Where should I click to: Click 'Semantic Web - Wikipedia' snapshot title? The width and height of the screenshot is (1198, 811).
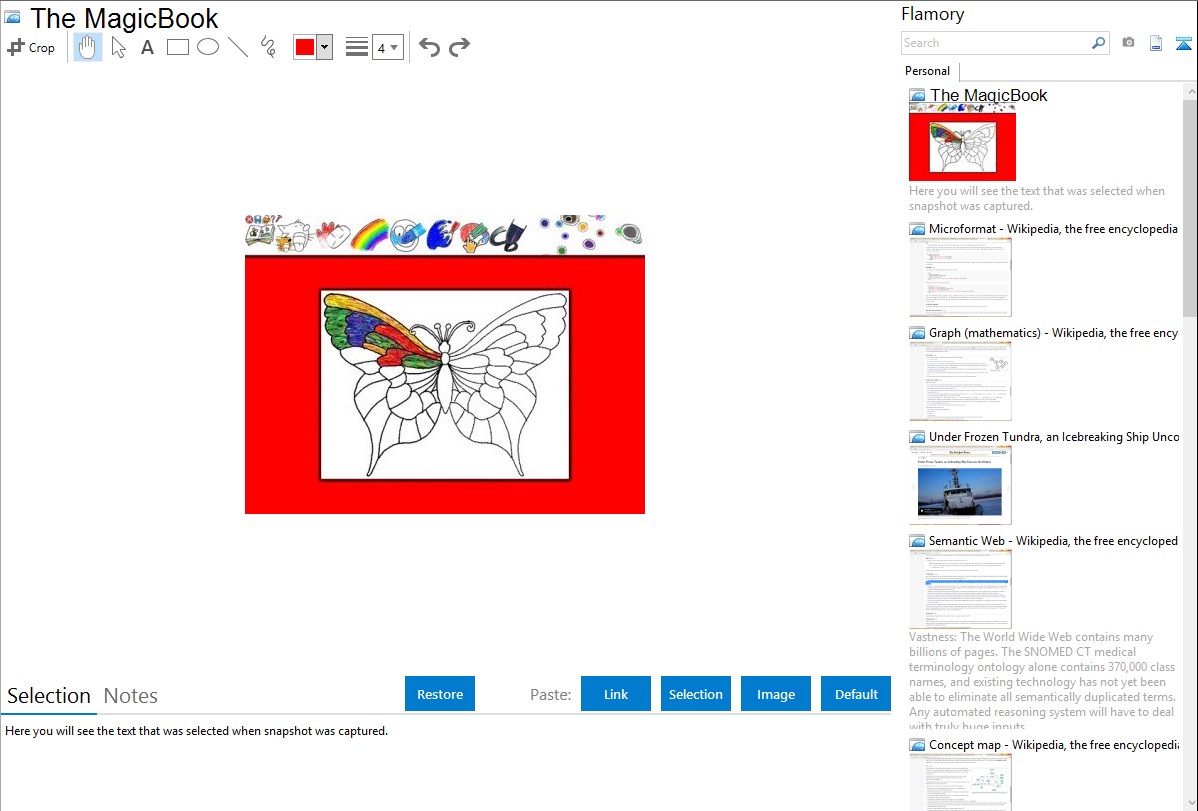(1053, 540)
